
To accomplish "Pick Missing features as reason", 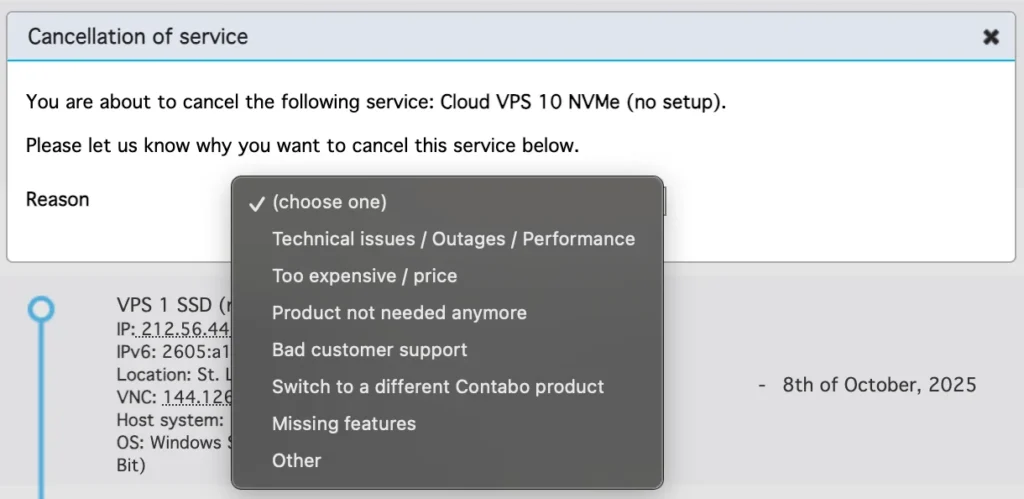I will point(343,424).
